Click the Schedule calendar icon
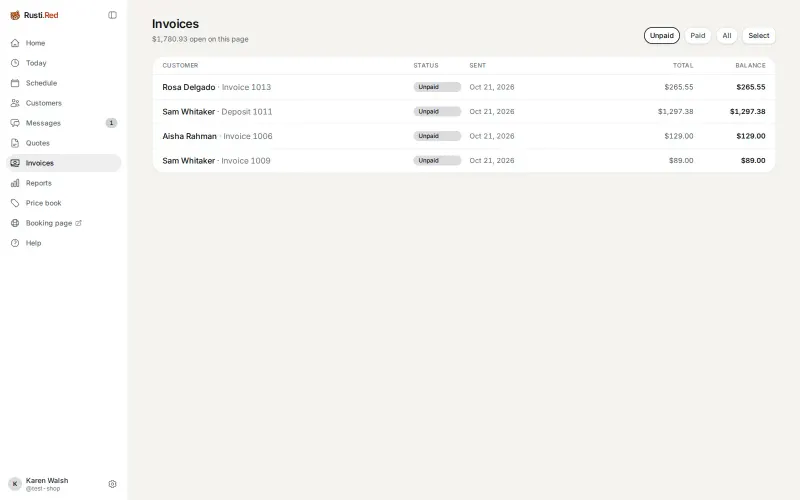Image resolution: width=800 pixels, height=500 pixels. click(x=15, y=83)
